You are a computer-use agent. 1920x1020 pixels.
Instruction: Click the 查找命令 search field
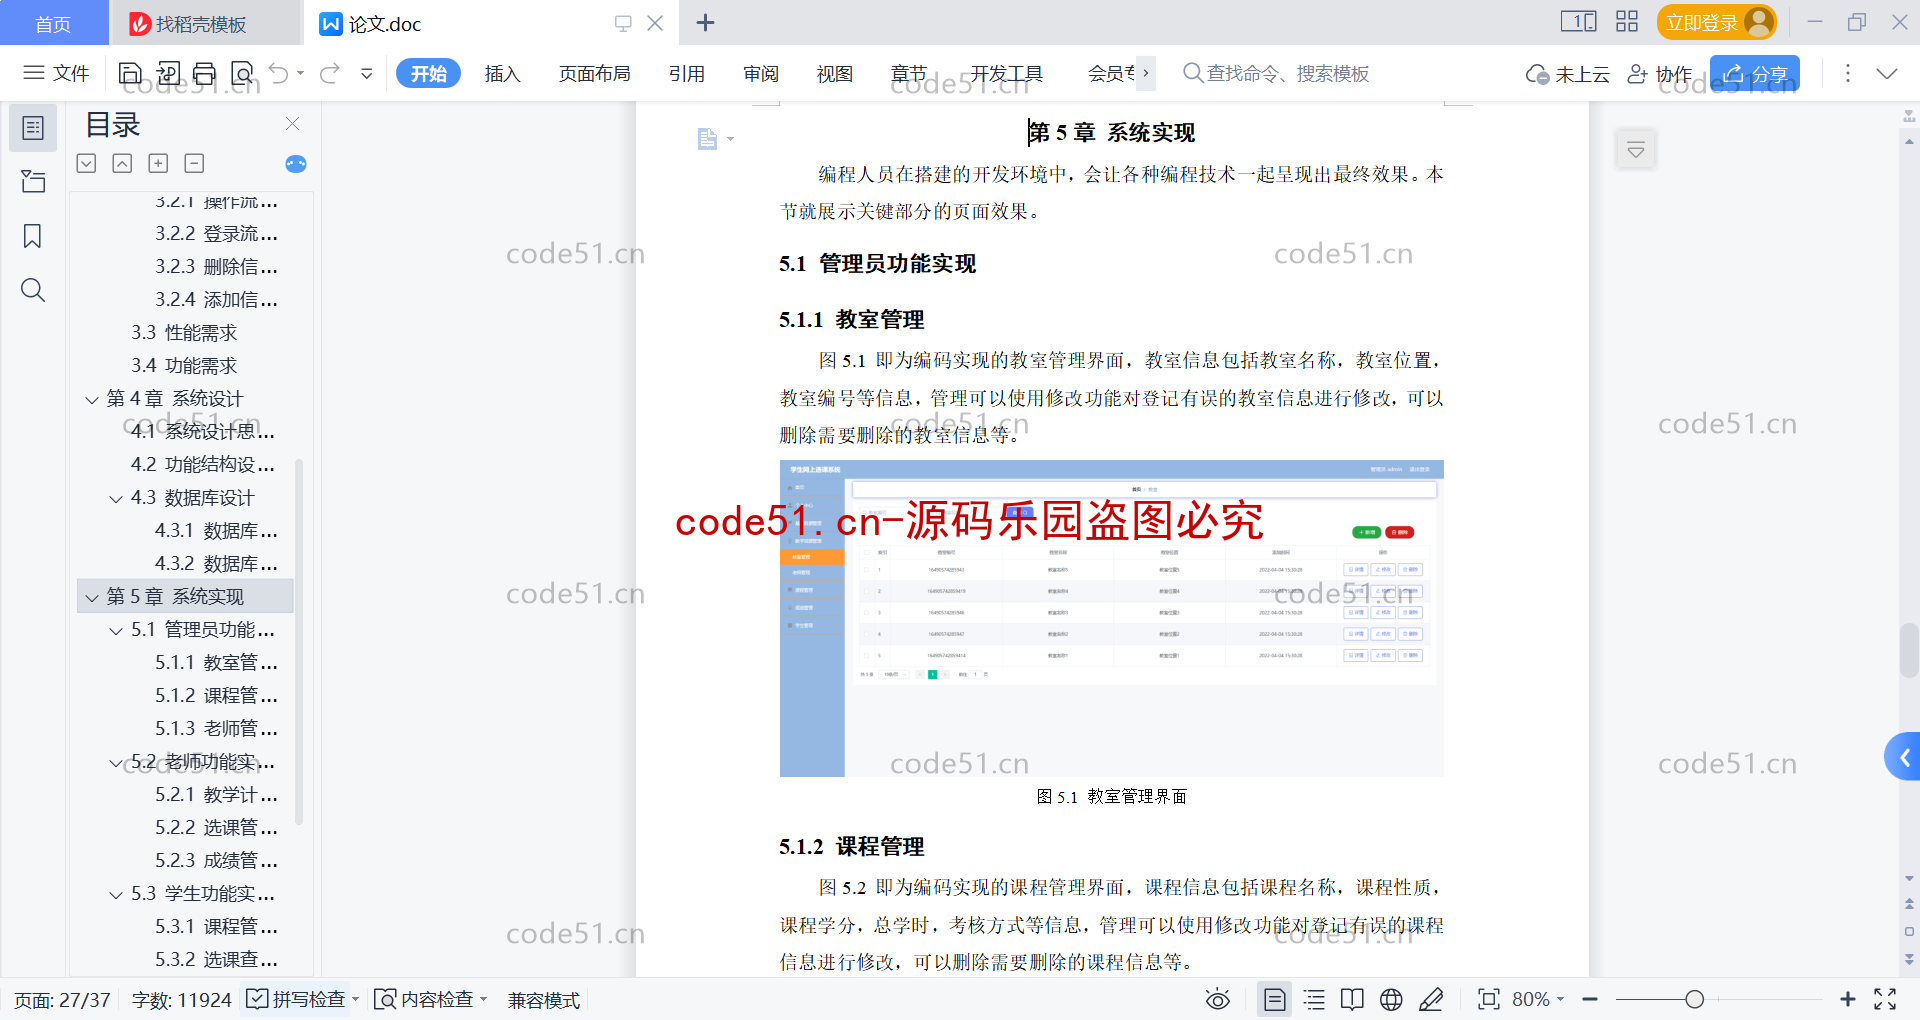click(x=1276, y=73)
